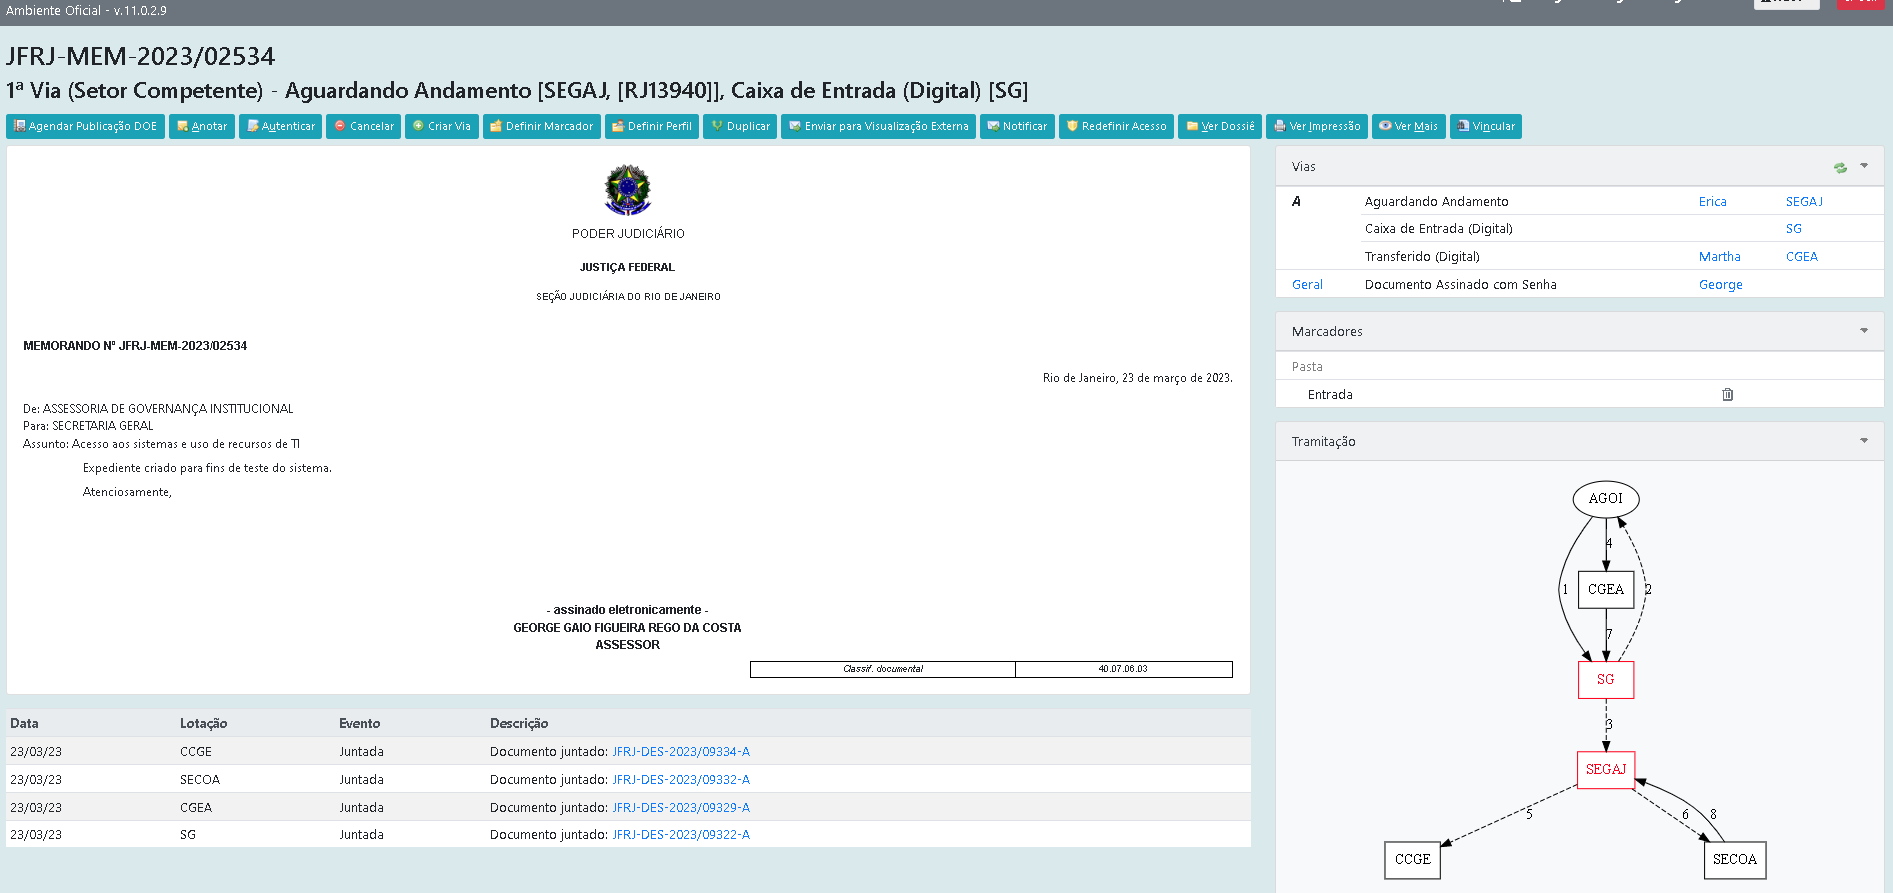Click the CCGE cell in Lotação column

(x=196, y=752)
